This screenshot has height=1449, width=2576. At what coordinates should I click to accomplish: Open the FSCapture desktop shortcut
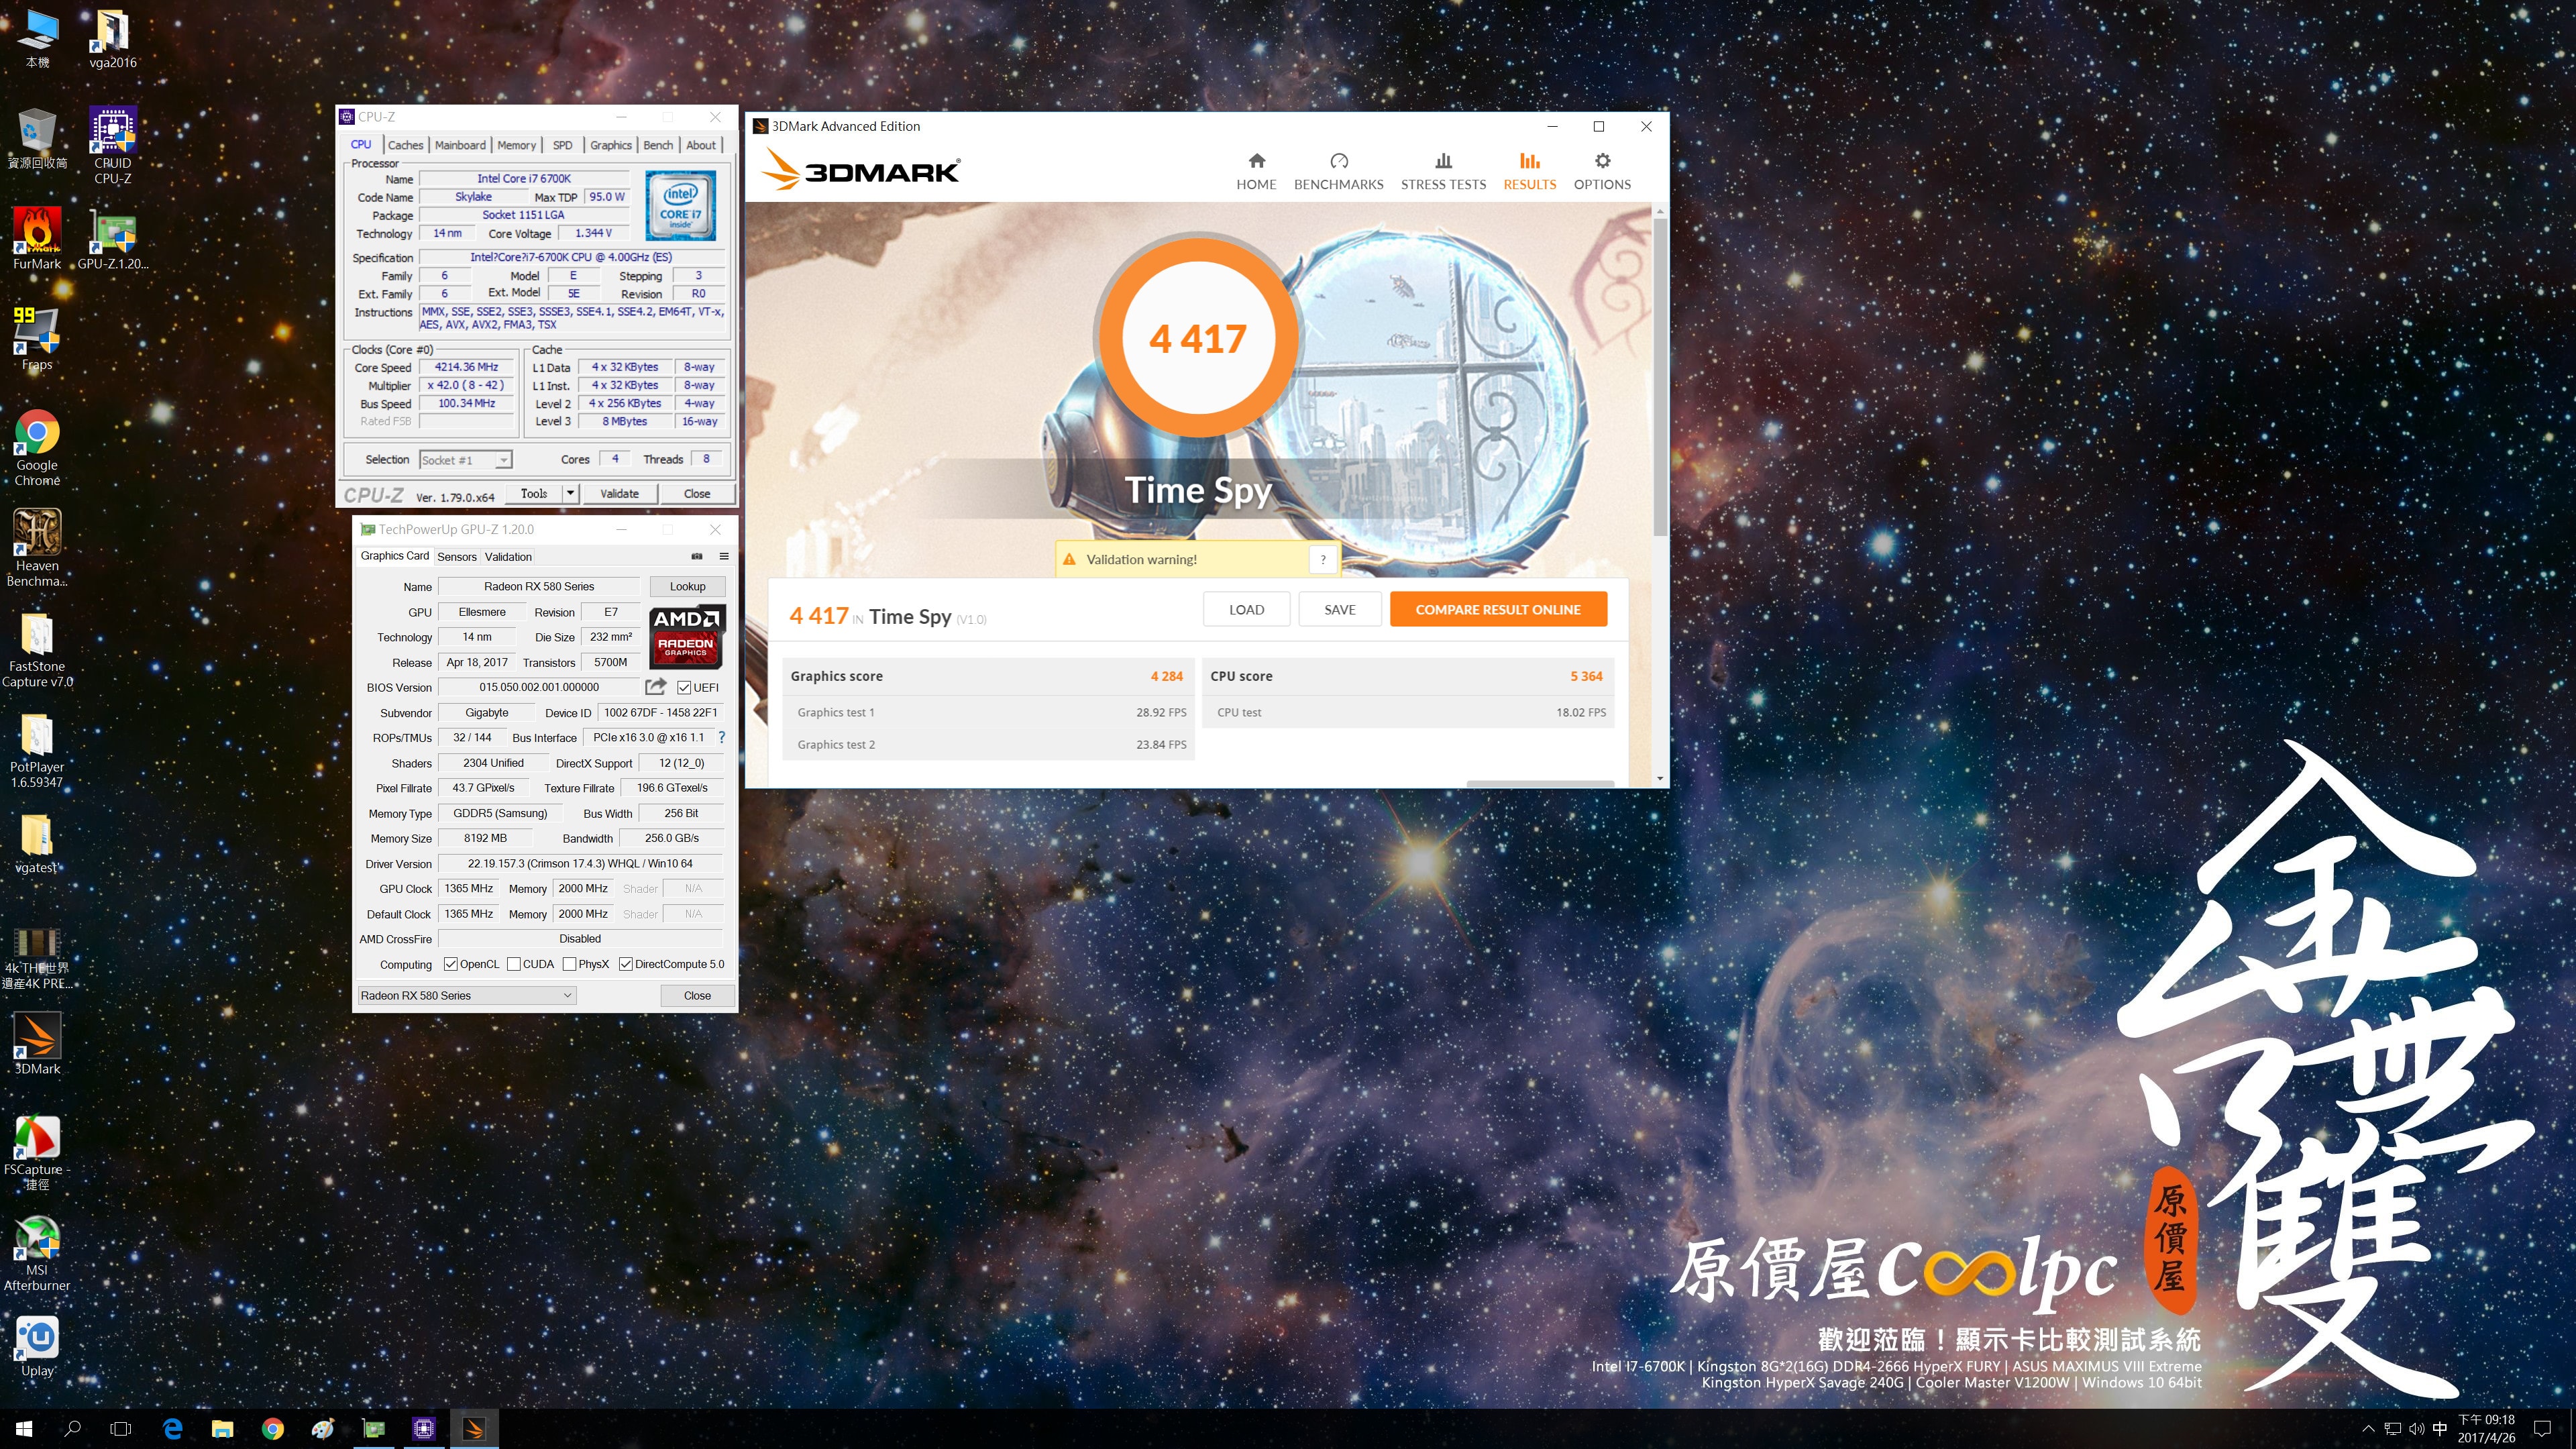pyautogui.click(x=37, y=1152)
